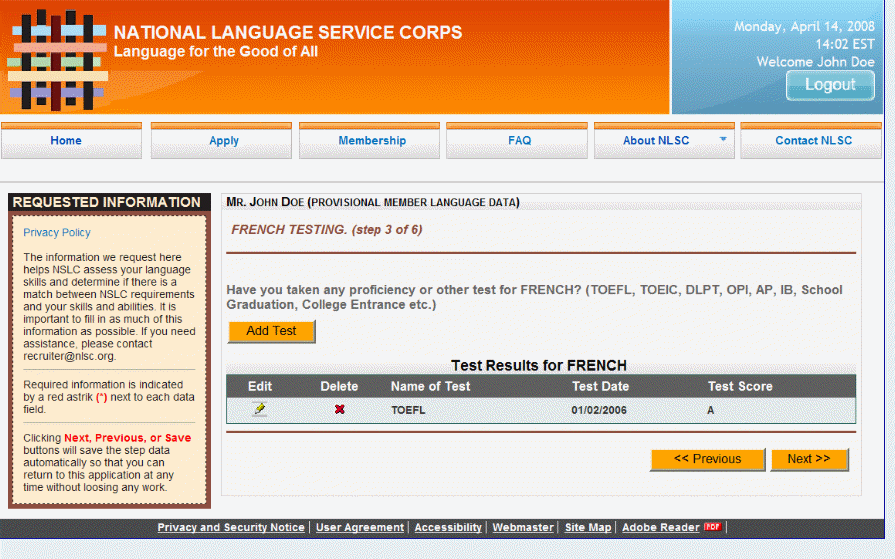The height and width of the screenshot is (559, 895).
Task: Go back with the Previous button
Action: 708,459
